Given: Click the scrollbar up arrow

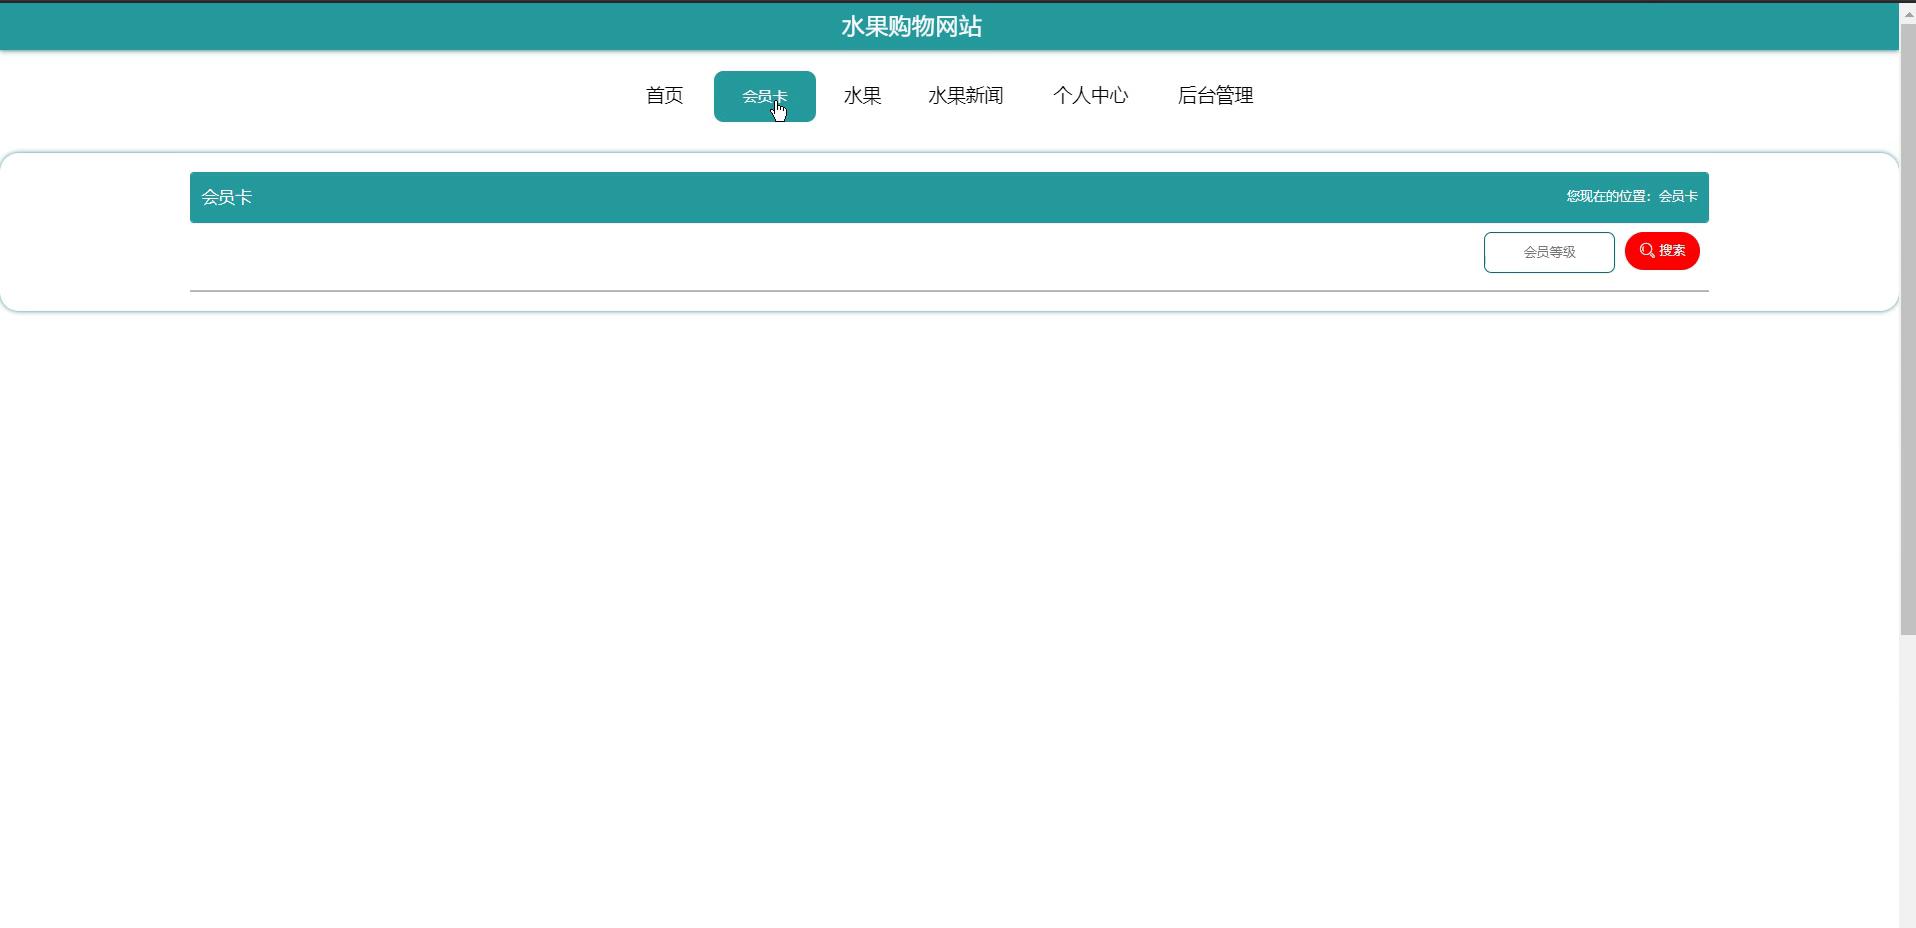Looking at the screenshot, I should click(x=1907, y=13).
